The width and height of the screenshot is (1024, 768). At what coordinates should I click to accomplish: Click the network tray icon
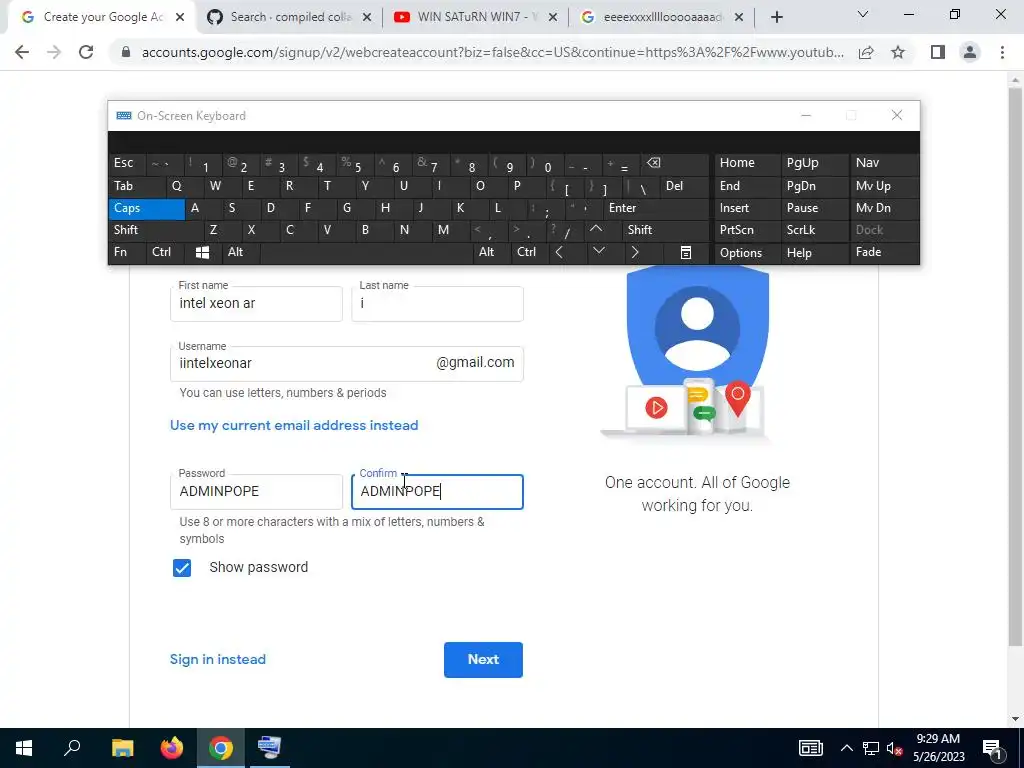coord(871,749)
